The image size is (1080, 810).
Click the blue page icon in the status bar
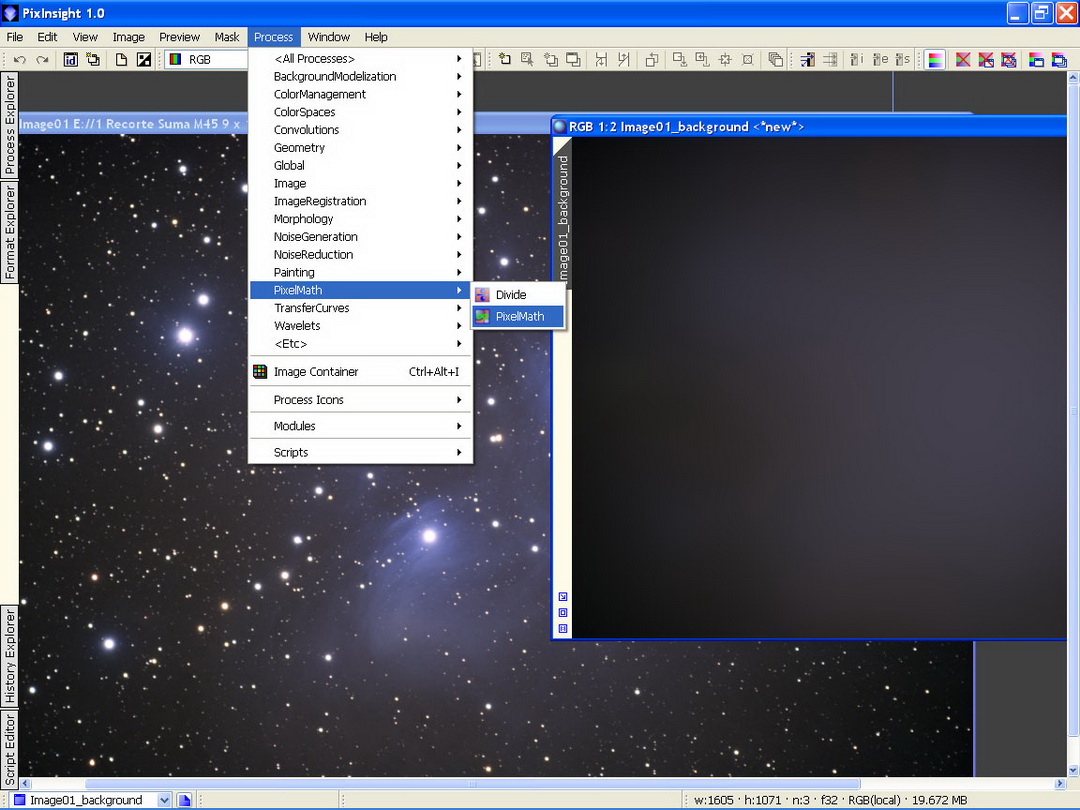click(x=184, y=800)
